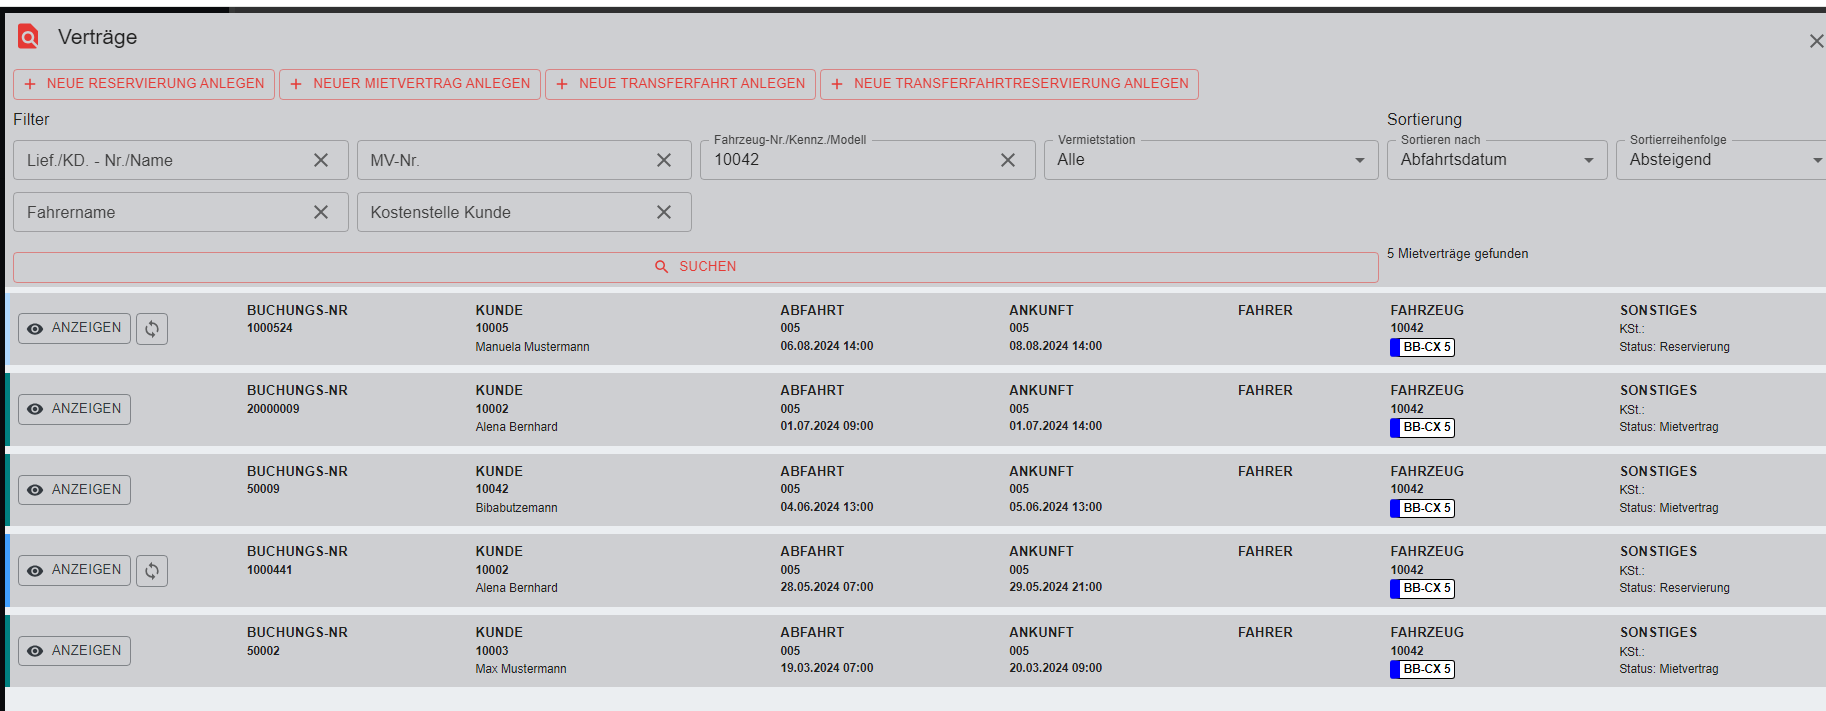Image resolution: width=1826 pixels, height=711 pixels.
Task: Click the refresh icon for booking 1000524
Action: [x=152, y=329]
